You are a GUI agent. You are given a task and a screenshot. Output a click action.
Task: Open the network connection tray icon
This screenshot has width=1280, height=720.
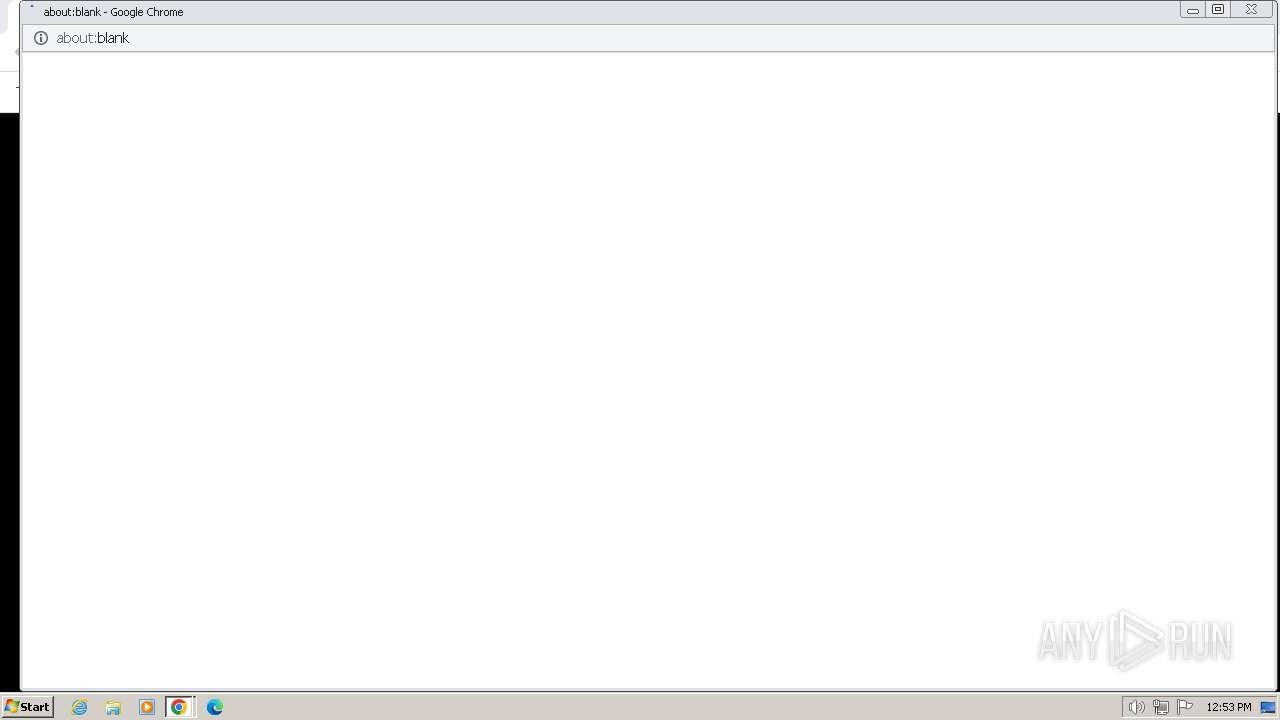[x=1160, y=707]
